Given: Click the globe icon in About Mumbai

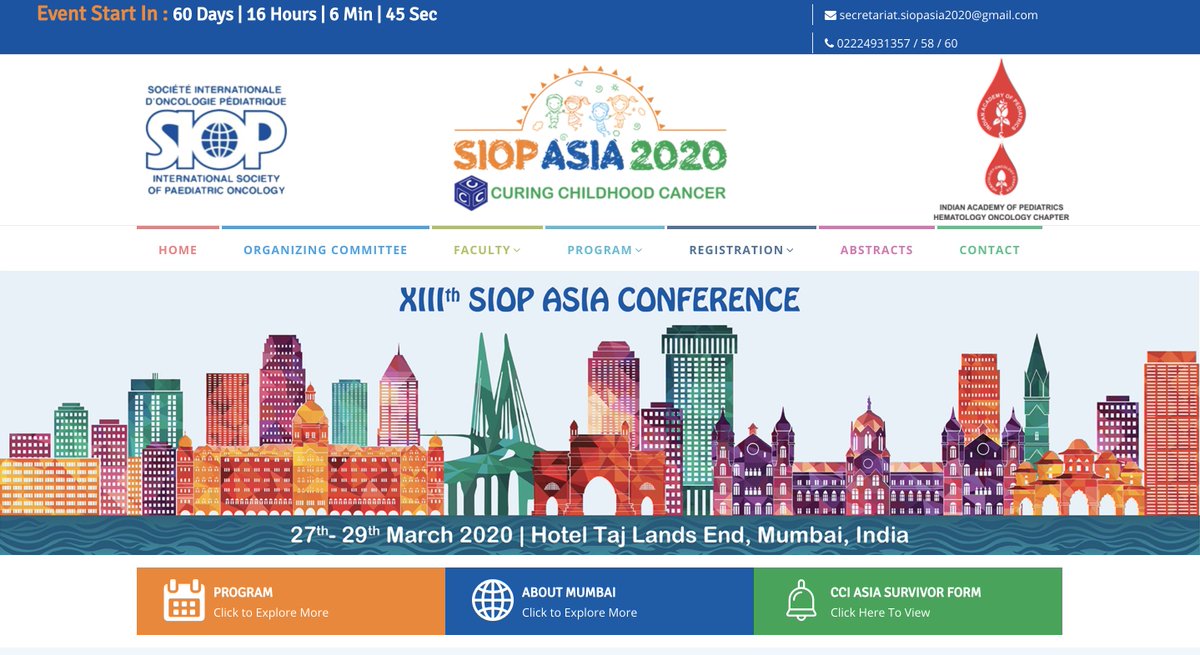Looking at the screenshot, I should [492, 600].
